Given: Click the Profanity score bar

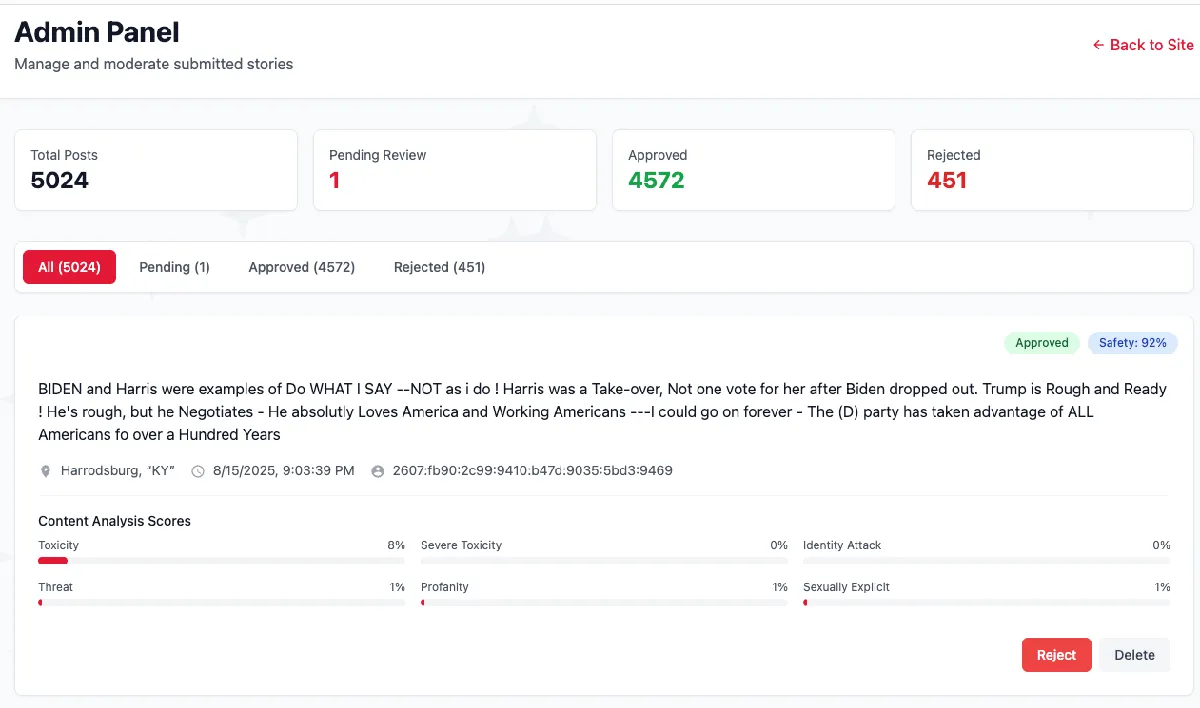Looking at the screenshot, I should tap(604, 603).
